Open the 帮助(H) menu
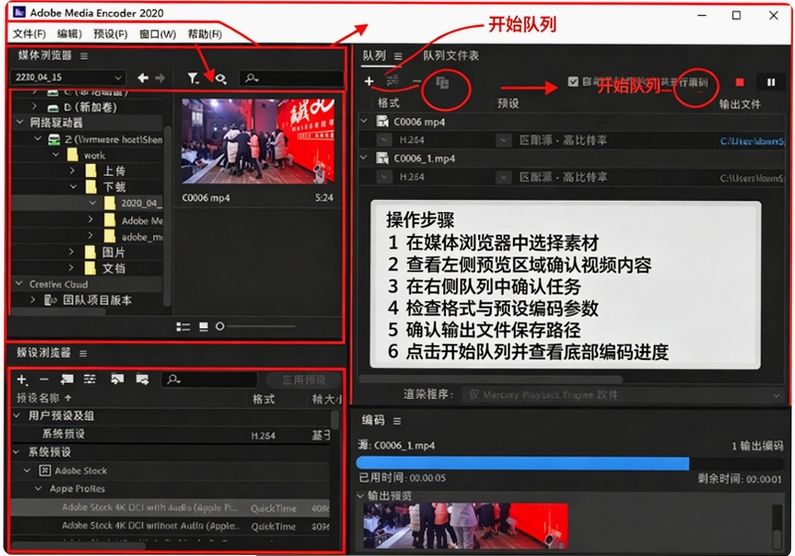This screenshot has height=556, width=795. [x=204, y=34]
